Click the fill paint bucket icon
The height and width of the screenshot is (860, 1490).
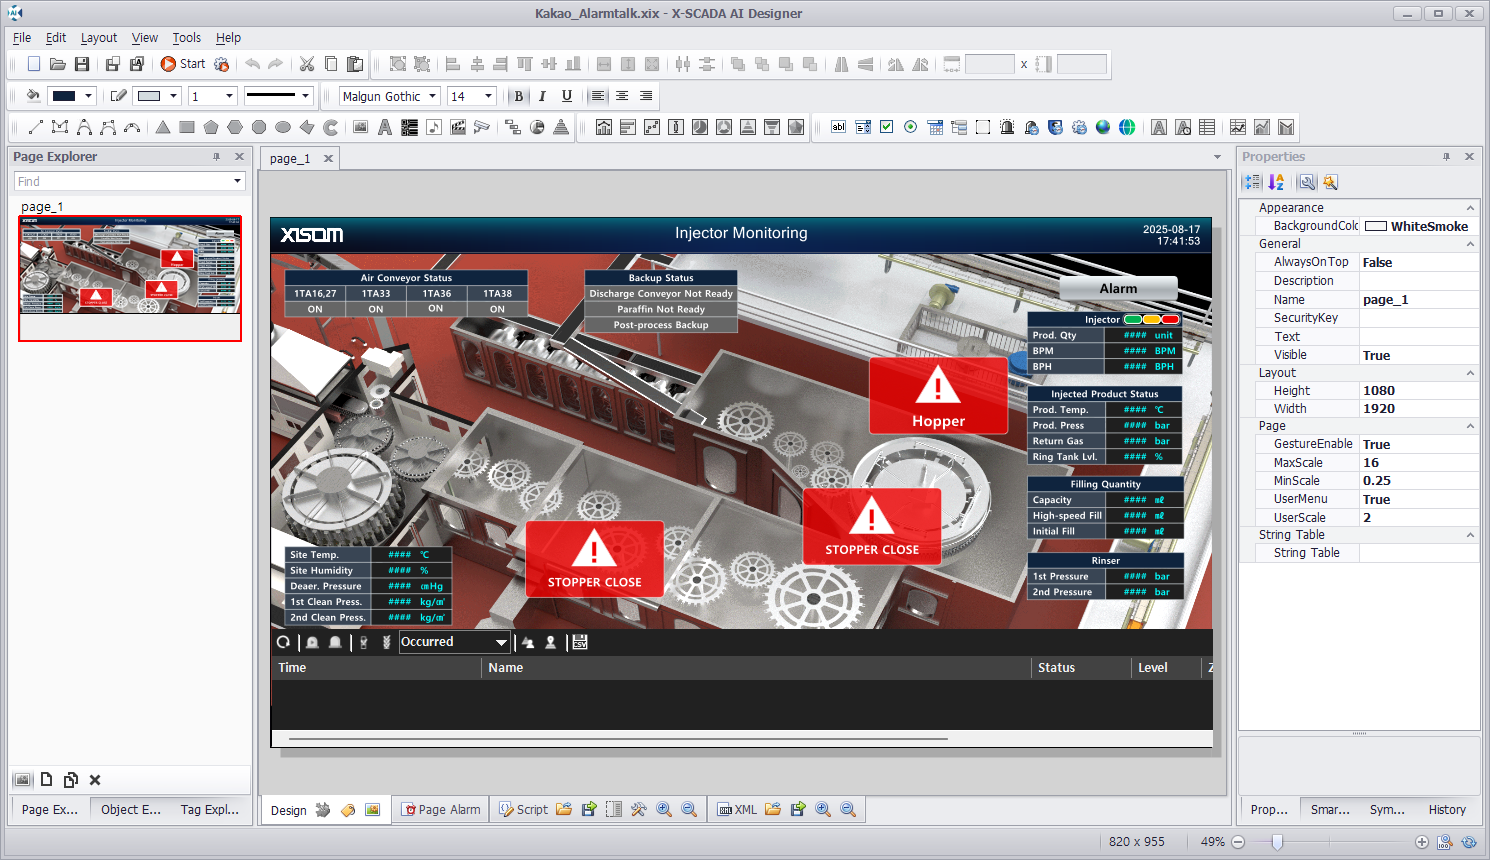(33, 96)
